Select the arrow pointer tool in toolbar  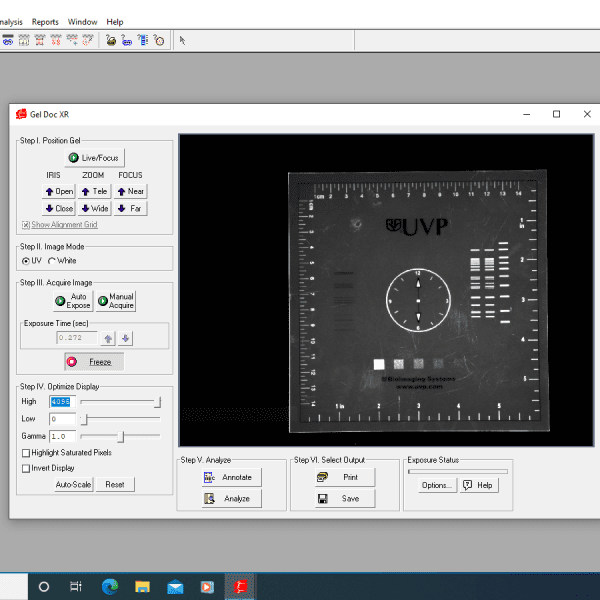pyautogui.click(x=183, y=40)
